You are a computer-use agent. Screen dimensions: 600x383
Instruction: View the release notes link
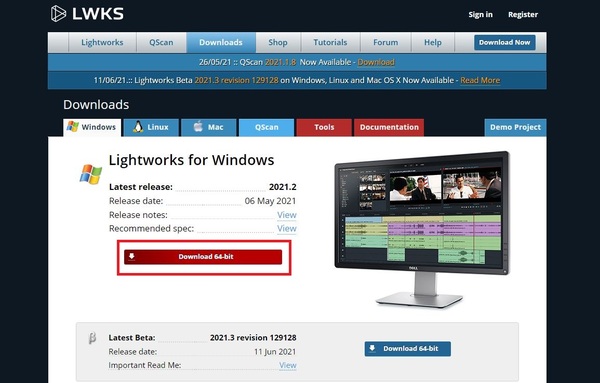click(287, 215)
